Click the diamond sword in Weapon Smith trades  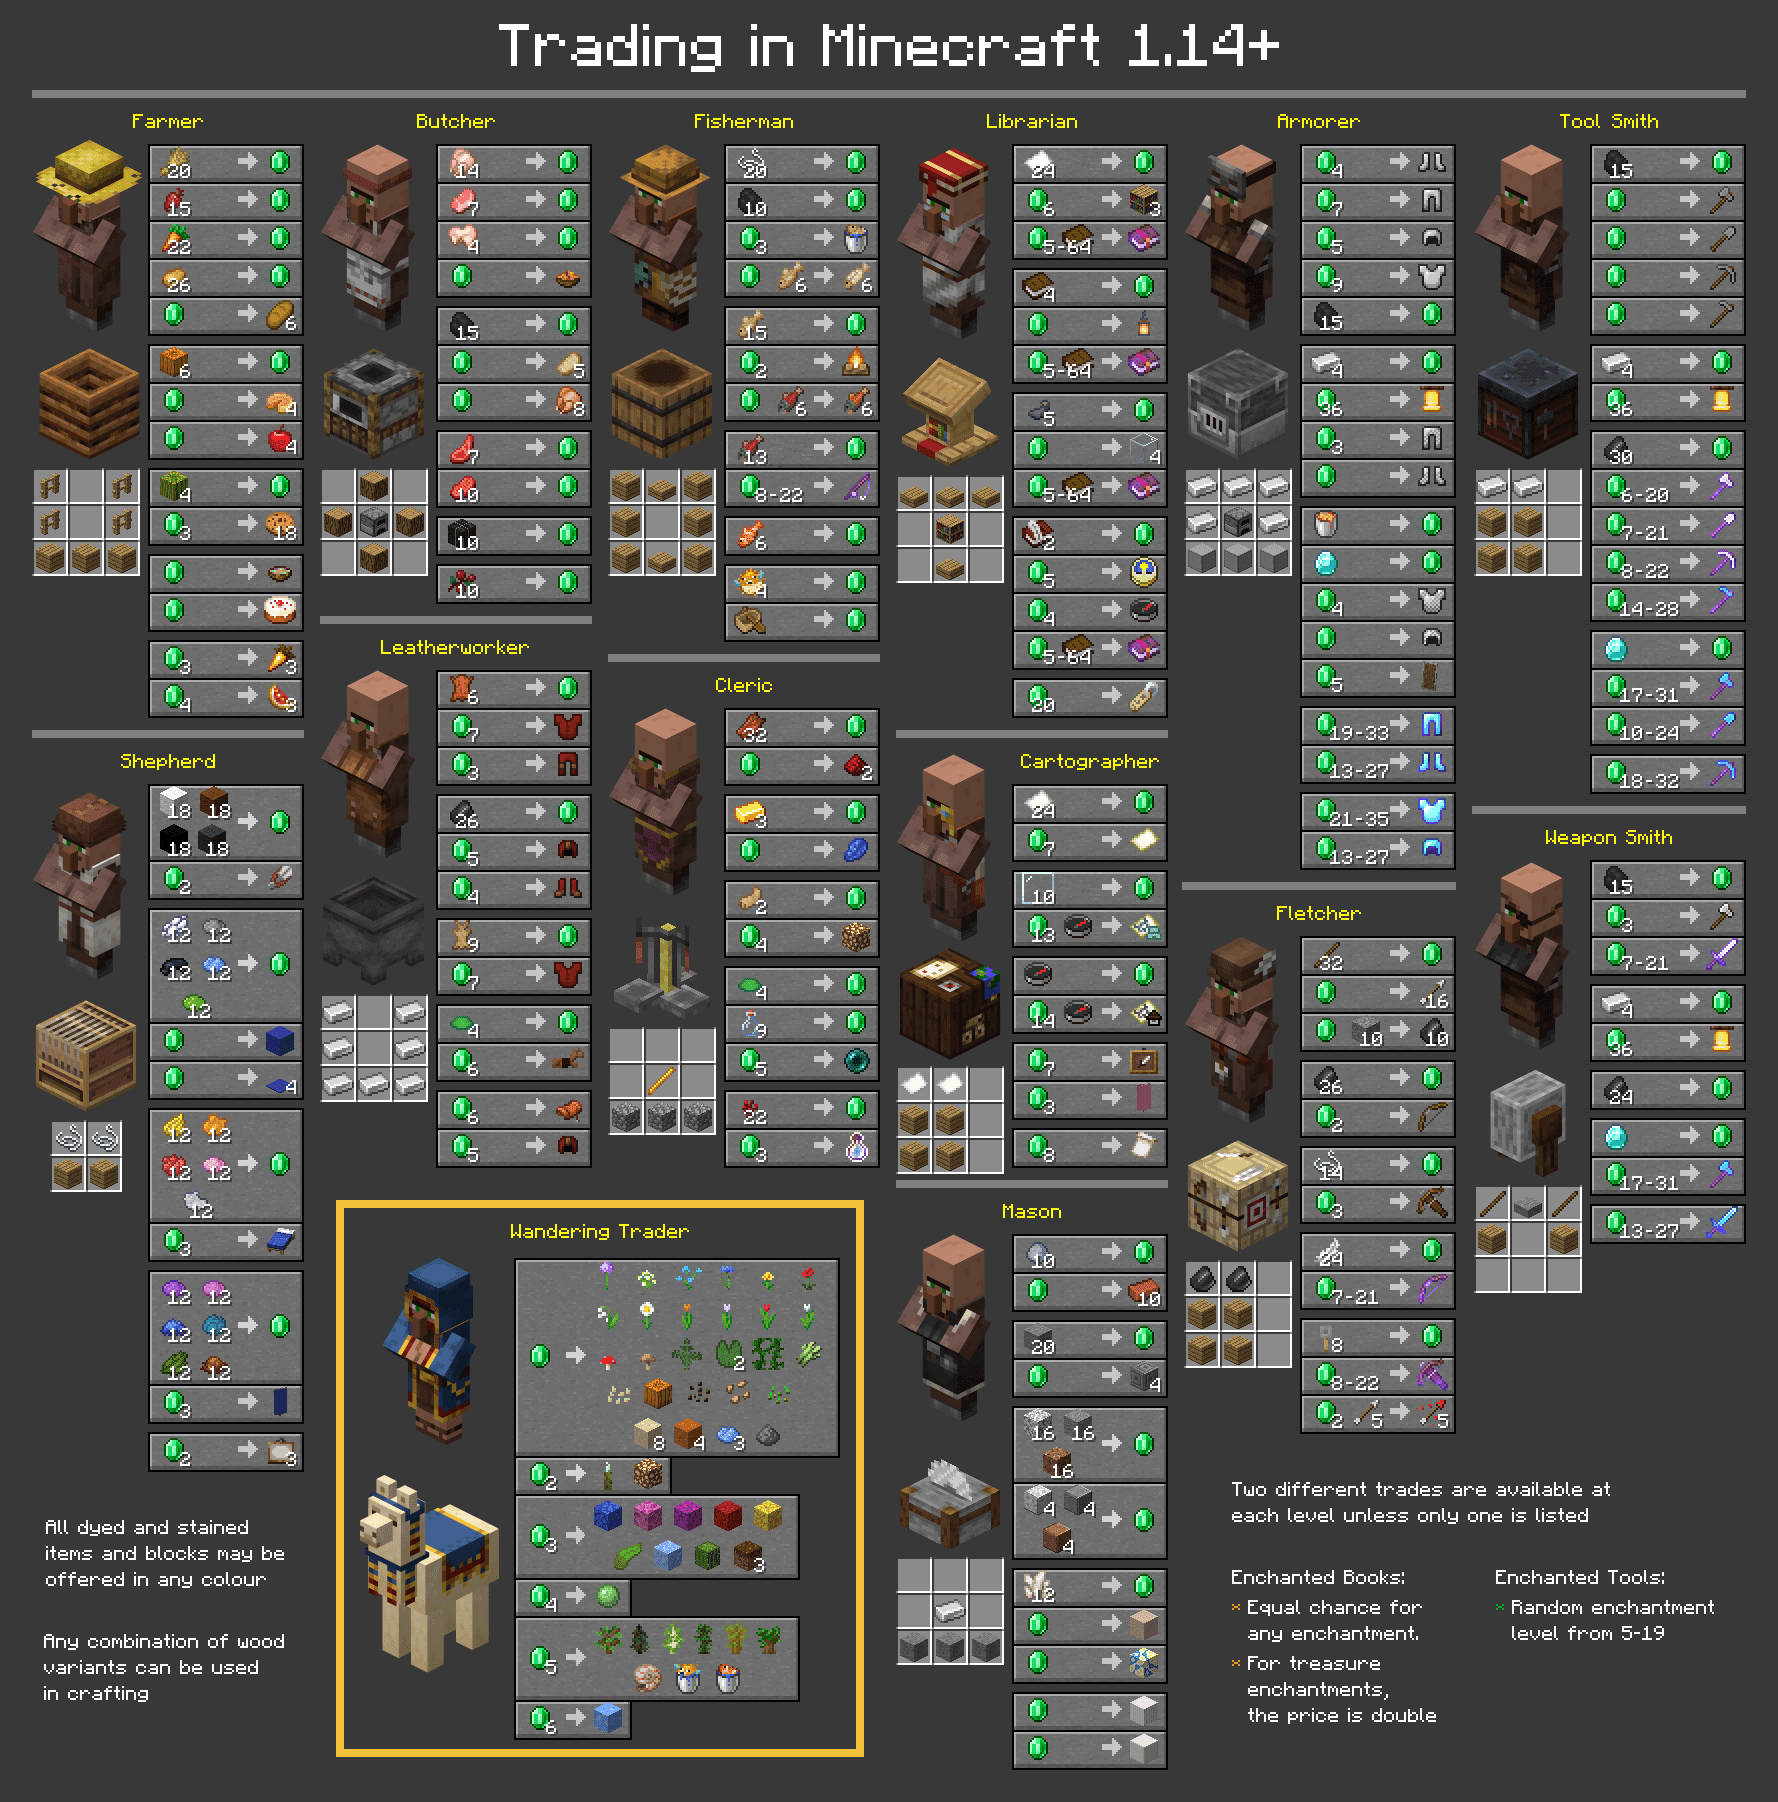tap(1721, 1222)
